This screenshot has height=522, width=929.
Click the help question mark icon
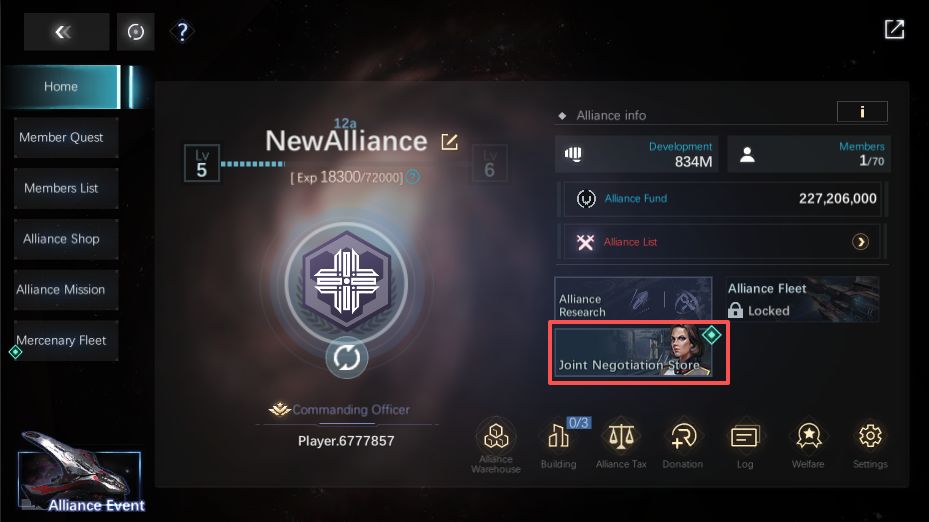(182, 31)
